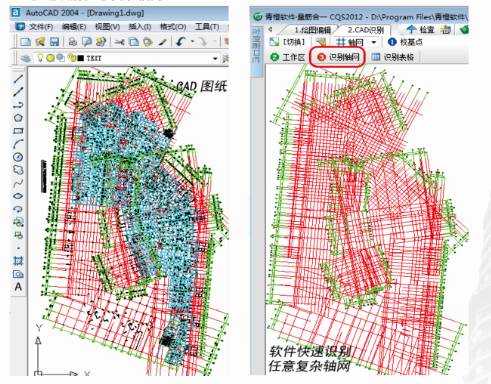Open the 轴网 dropdown arrow
This screenshot has height=384, width=491.
coord(374,42)
